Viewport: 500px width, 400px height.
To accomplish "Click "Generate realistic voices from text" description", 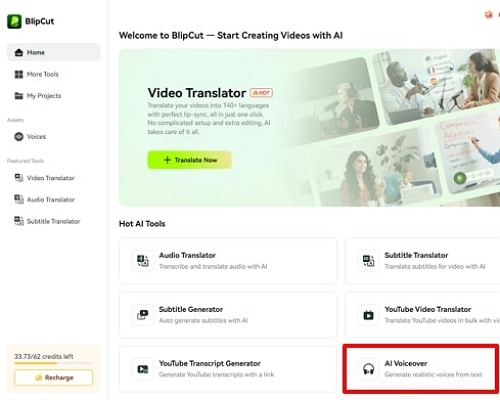I will pos(433,374).
